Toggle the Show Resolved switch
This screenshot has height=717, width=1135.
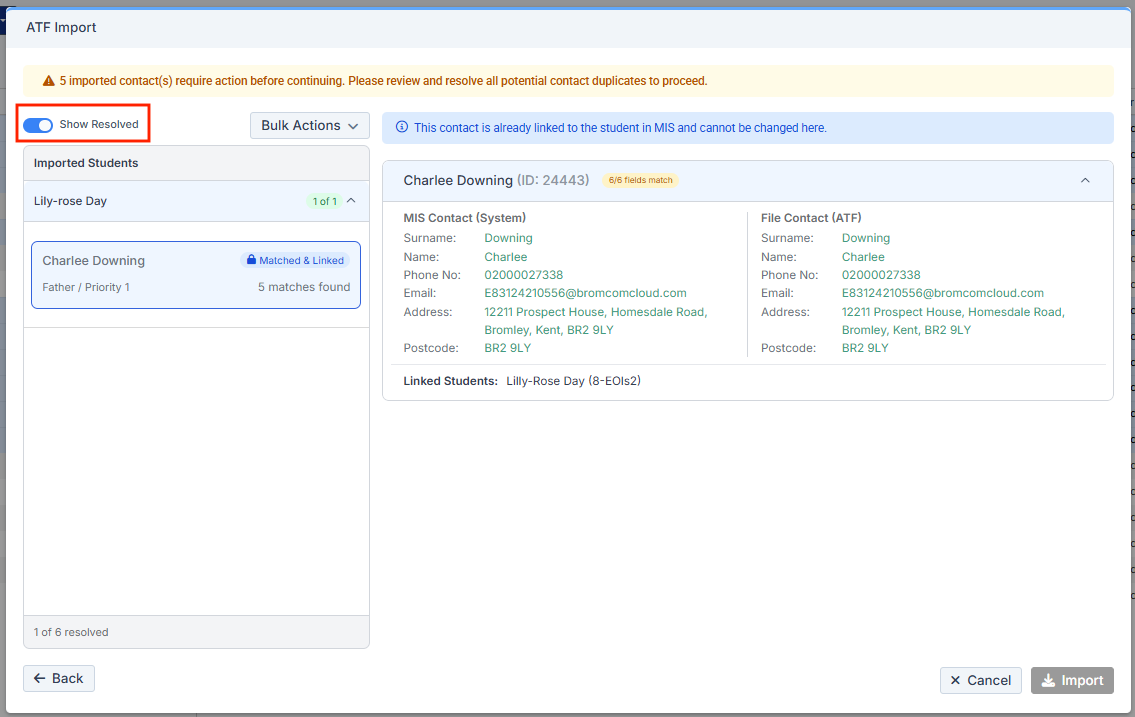click(x=38, y=125)
